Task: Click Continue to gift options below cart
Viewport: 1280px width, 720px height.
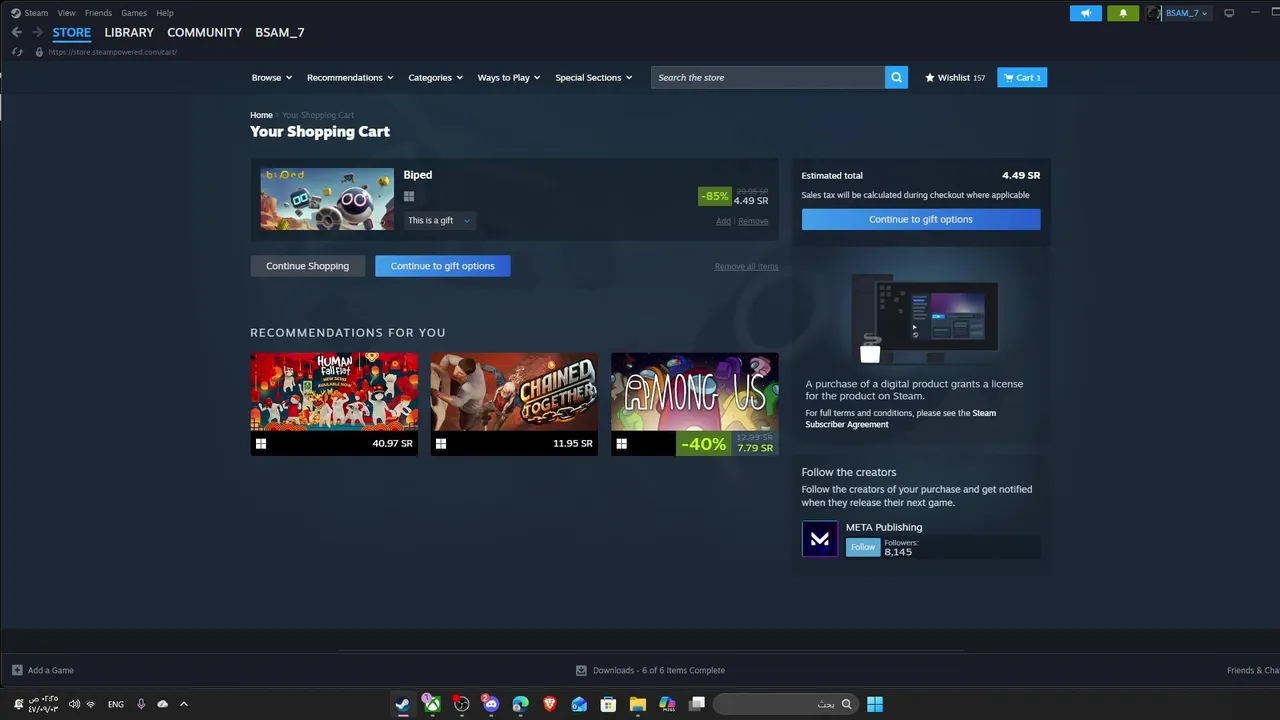Action: (x=442, y=266)
